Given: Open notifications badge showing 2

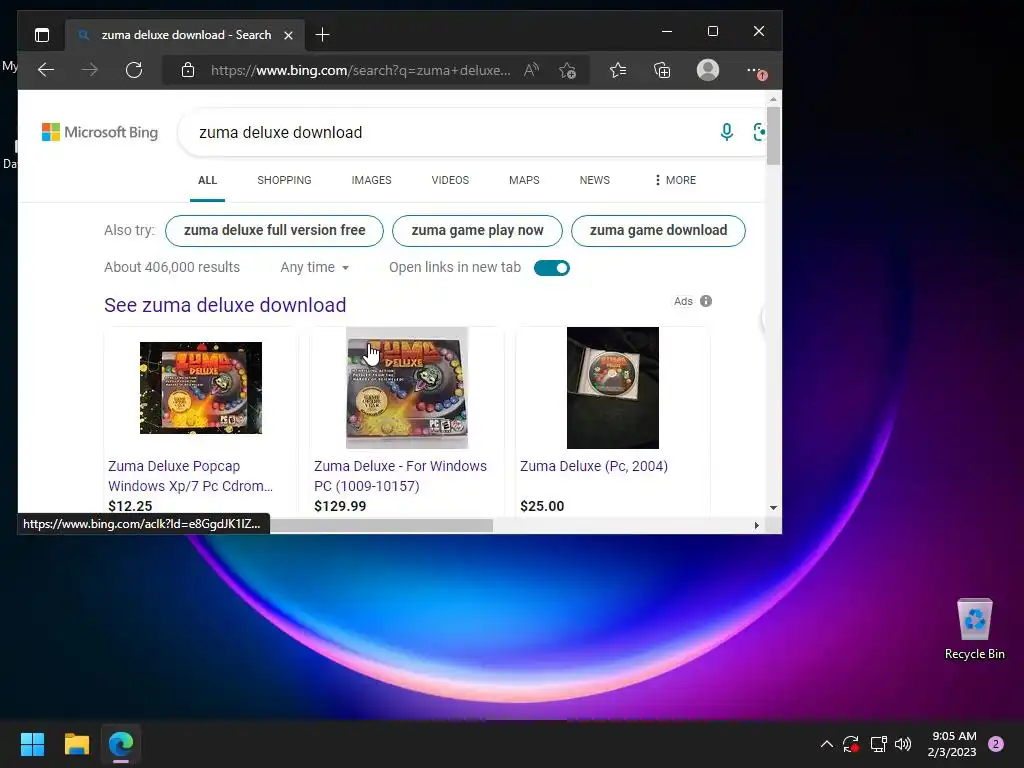Looking at the screenshot, I should click(x=996, y=744).
